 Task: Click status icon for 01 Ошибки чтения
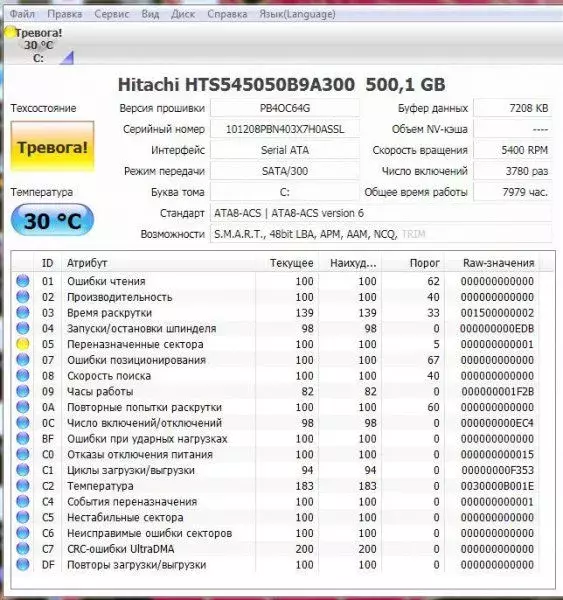pos(23,281)
